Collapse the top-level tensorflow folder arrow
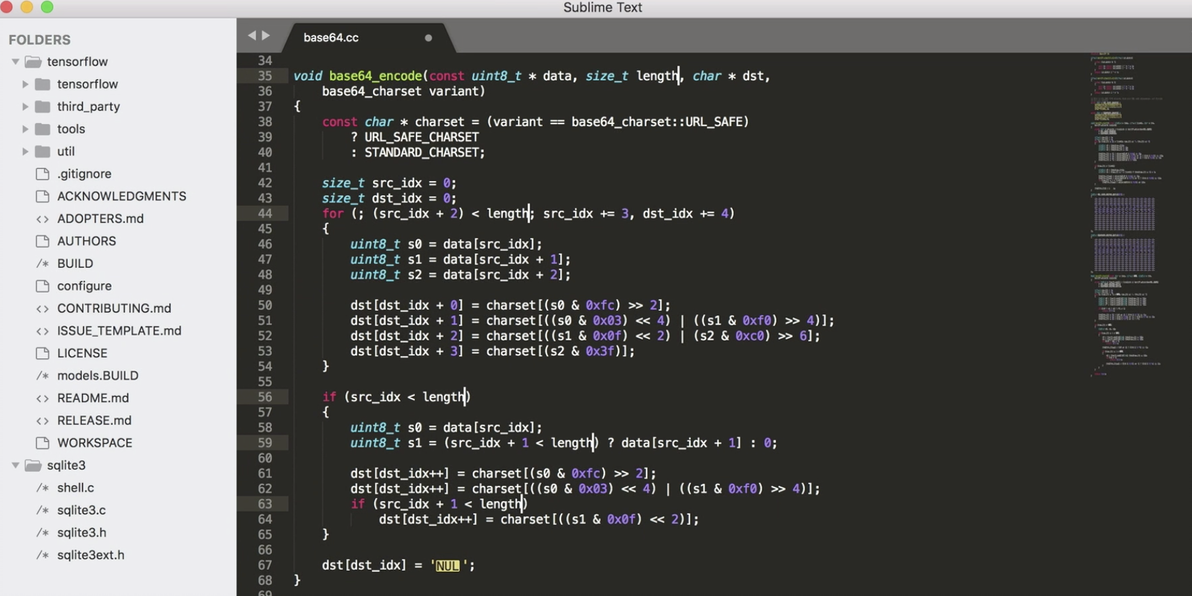This screenshot has width=1192, height=596. click(15, 62)
